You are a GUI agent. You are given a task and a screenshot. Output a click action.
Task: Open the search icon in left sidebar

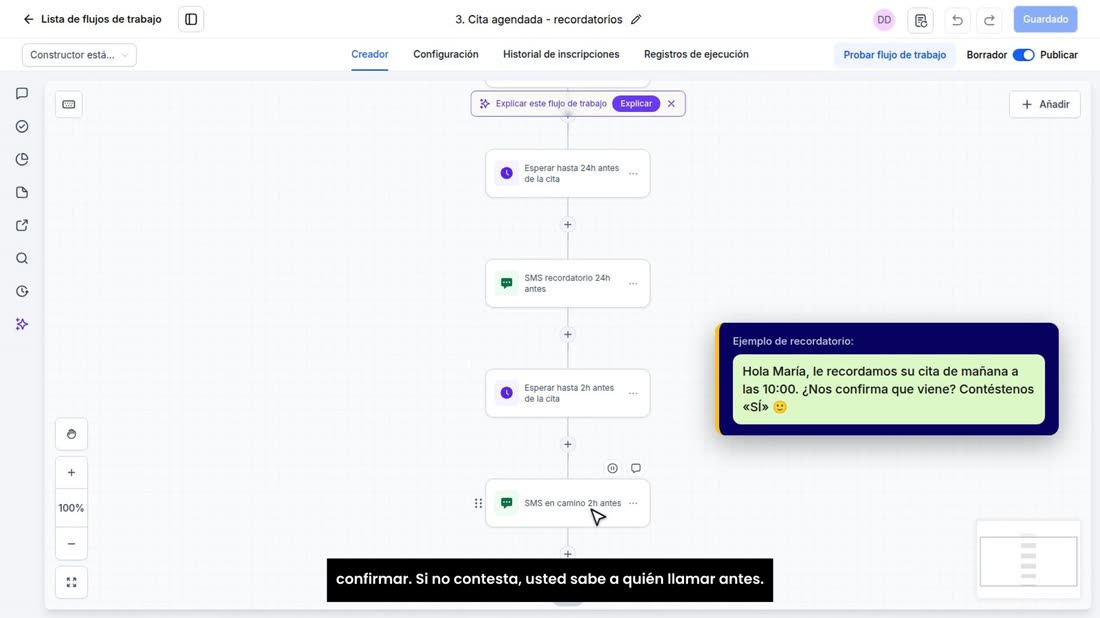point(22,258)
